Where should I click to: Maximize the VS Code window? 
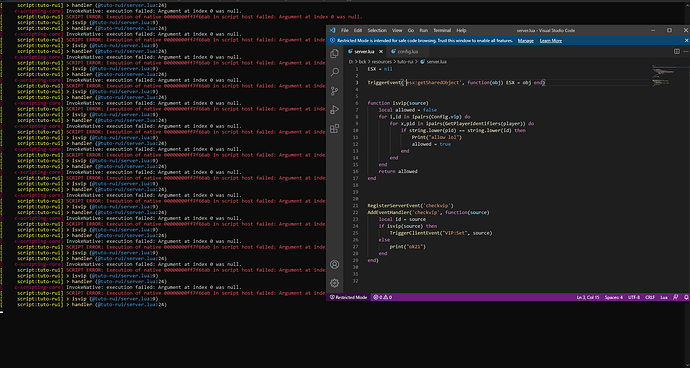tap(669, 30)
